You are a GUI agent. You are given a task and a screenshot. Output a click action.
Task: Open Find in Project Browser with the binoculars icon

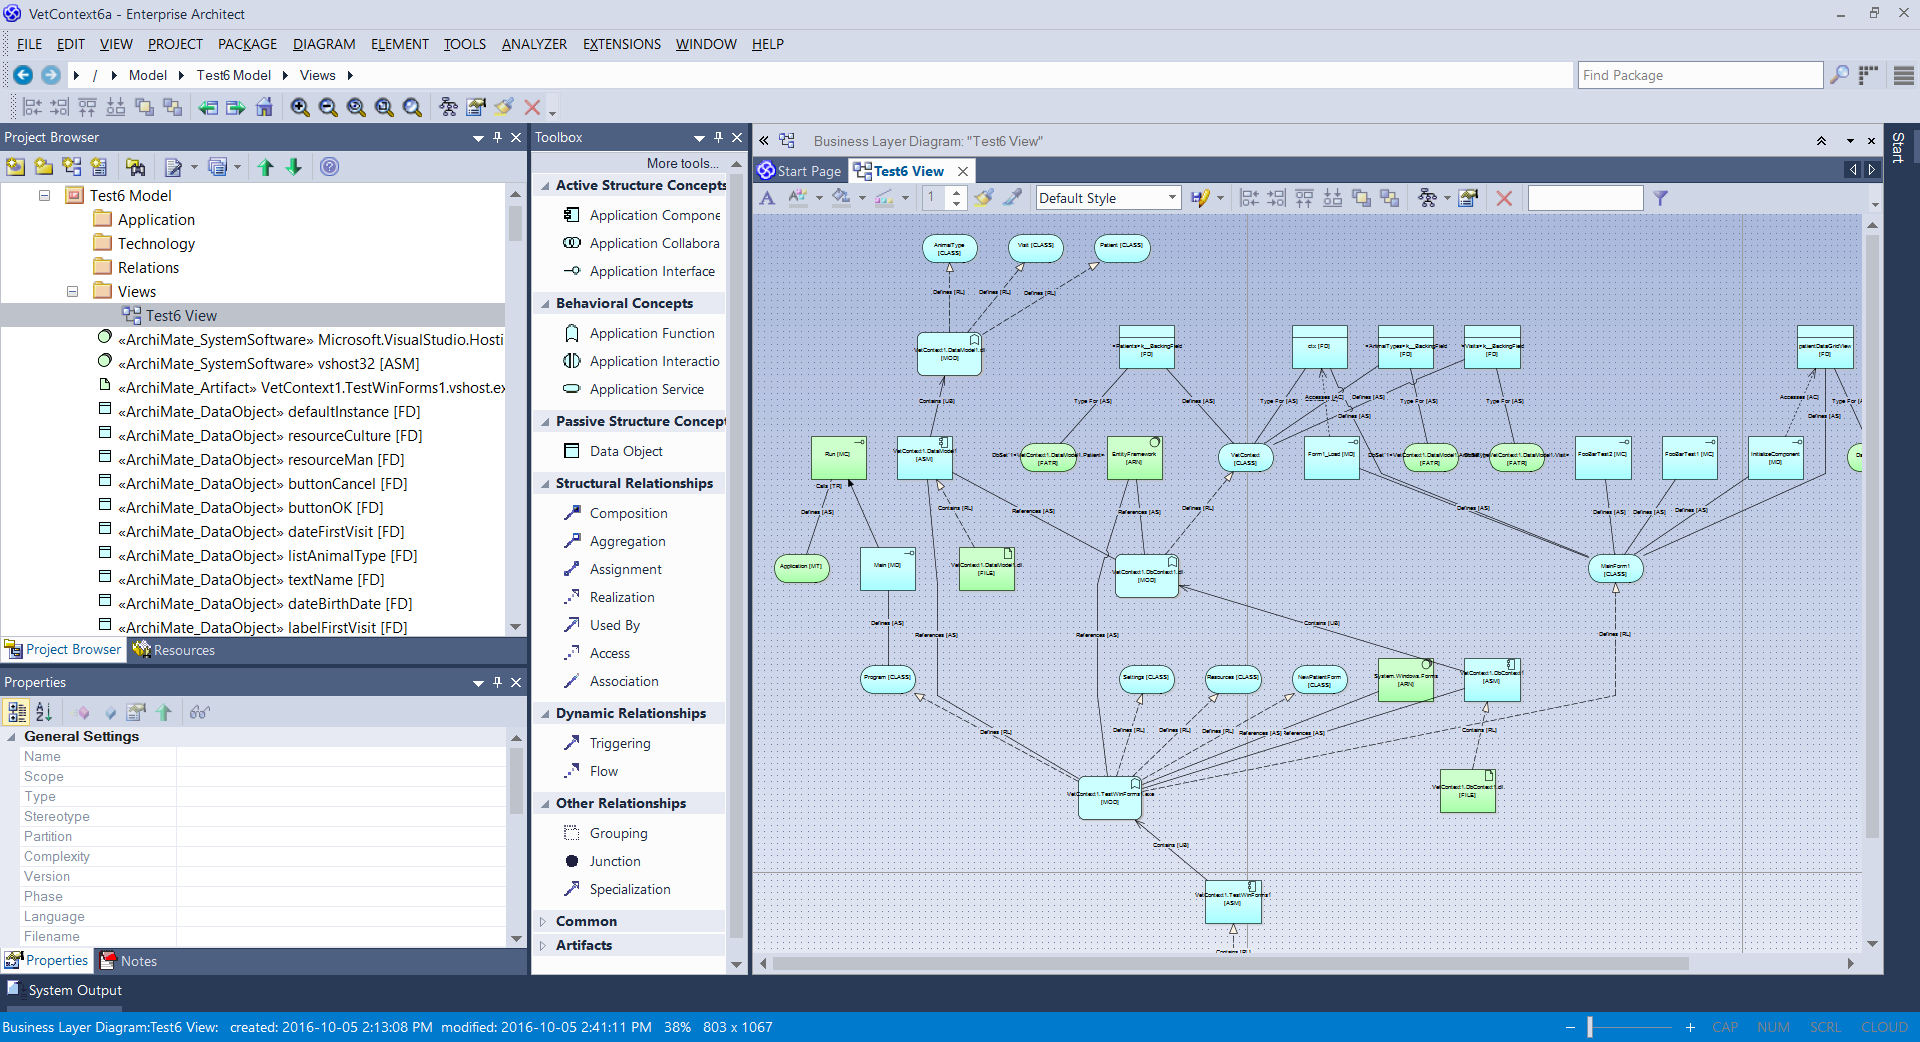135,167
